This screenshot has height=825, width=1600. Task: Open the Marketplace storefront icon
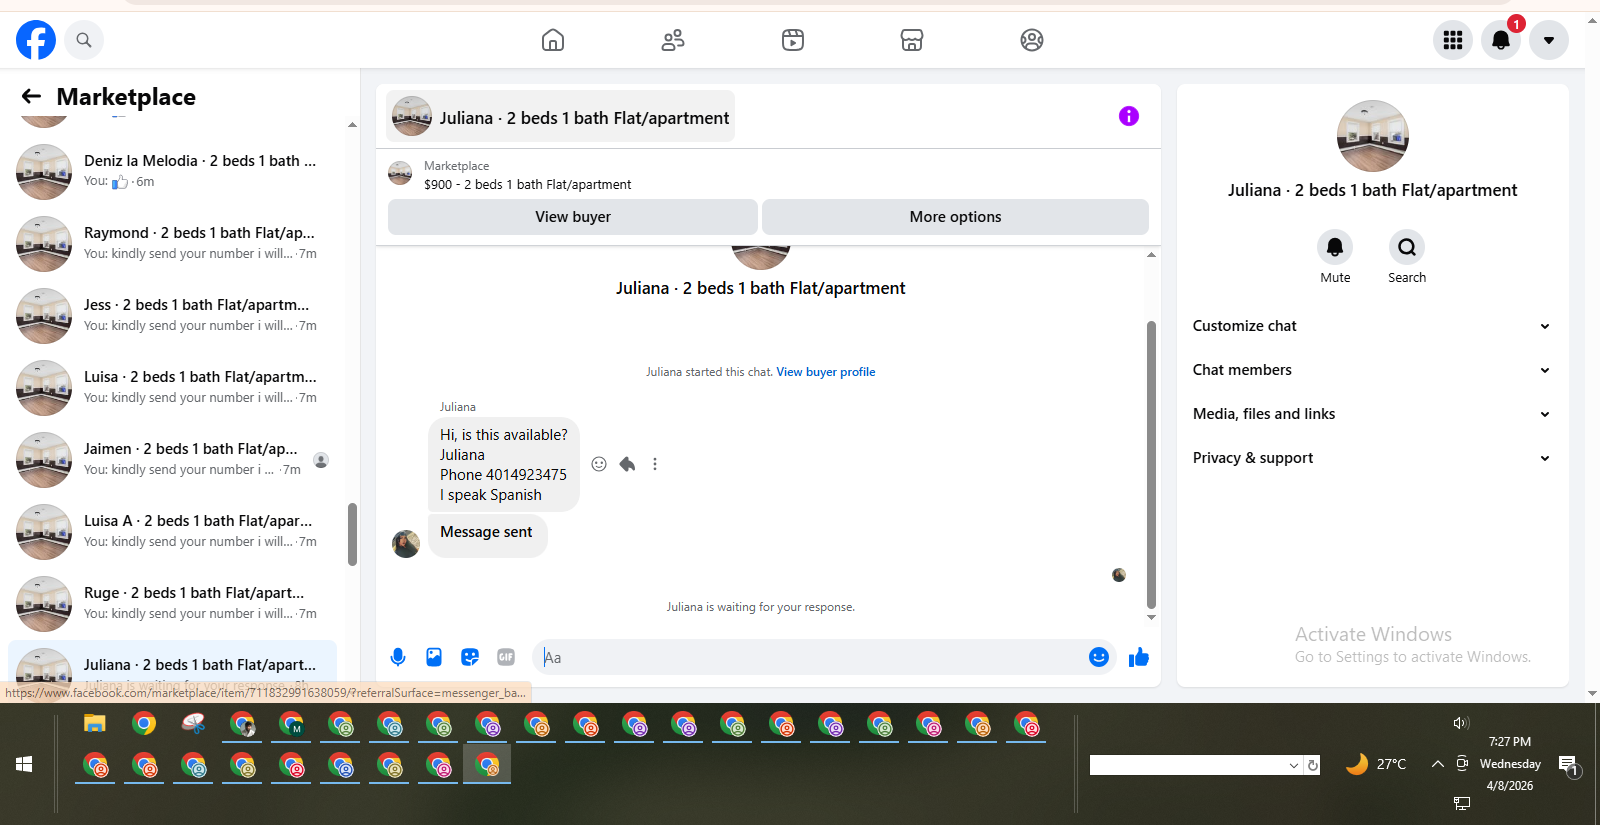pyautogui.click(x=912, y=40)
